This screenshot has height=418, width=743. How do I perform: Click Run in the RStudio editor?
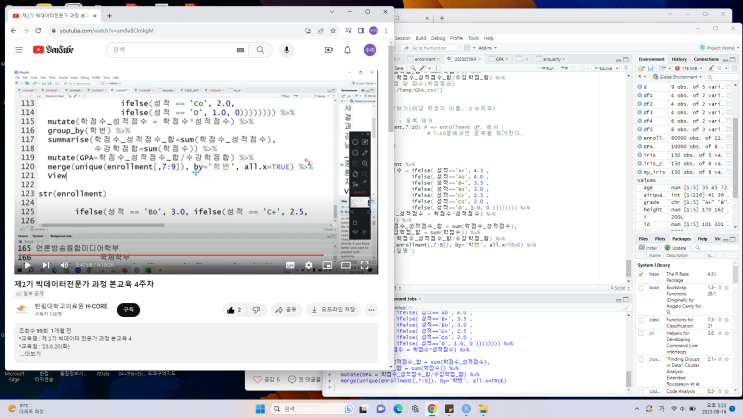(x=548, y=68)
